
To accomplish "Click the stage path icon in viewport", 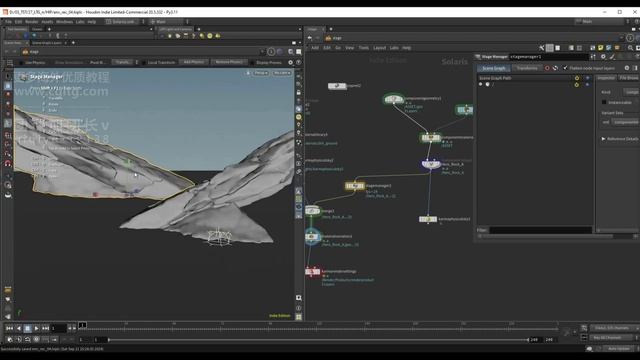I will pos(25,52).
